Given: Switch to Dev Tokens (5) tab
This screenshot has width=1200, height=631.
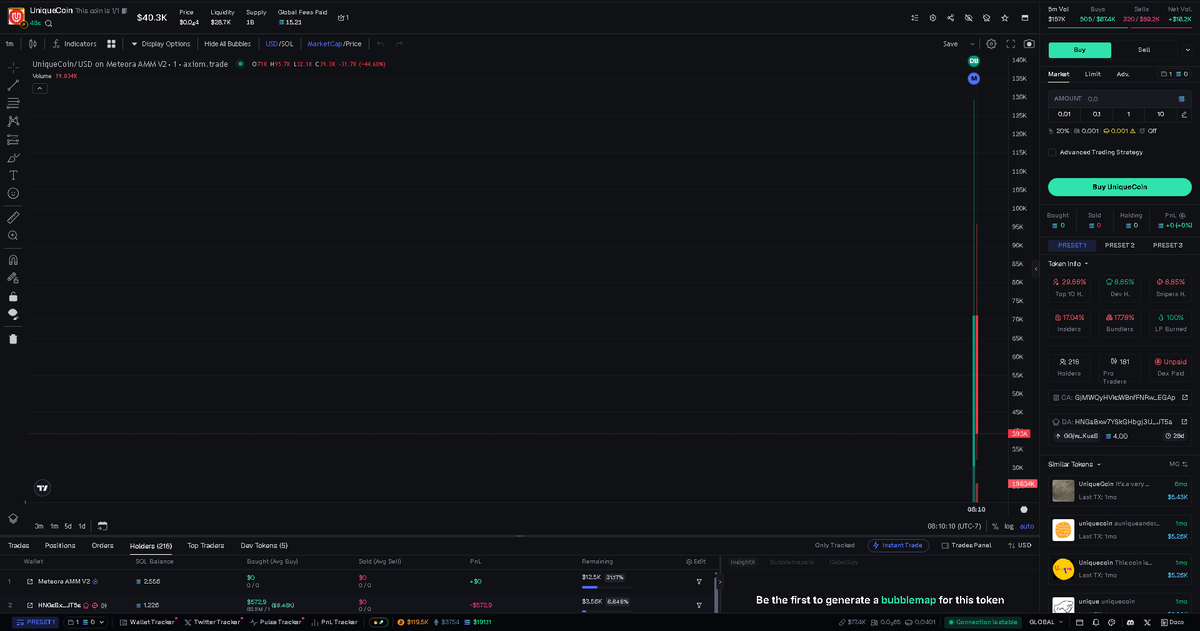Looking at the screenshot, I should [x=264, y=546].
